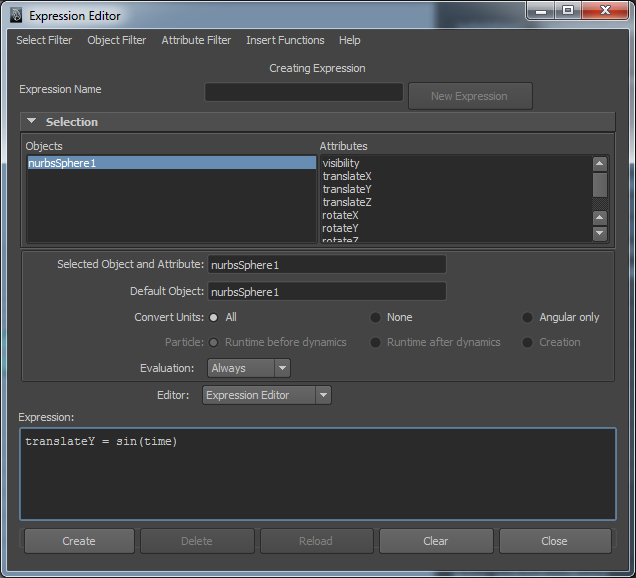Click the Expression Name input field
The height and width of the screenshot is (578, 636).
point(304,92)
